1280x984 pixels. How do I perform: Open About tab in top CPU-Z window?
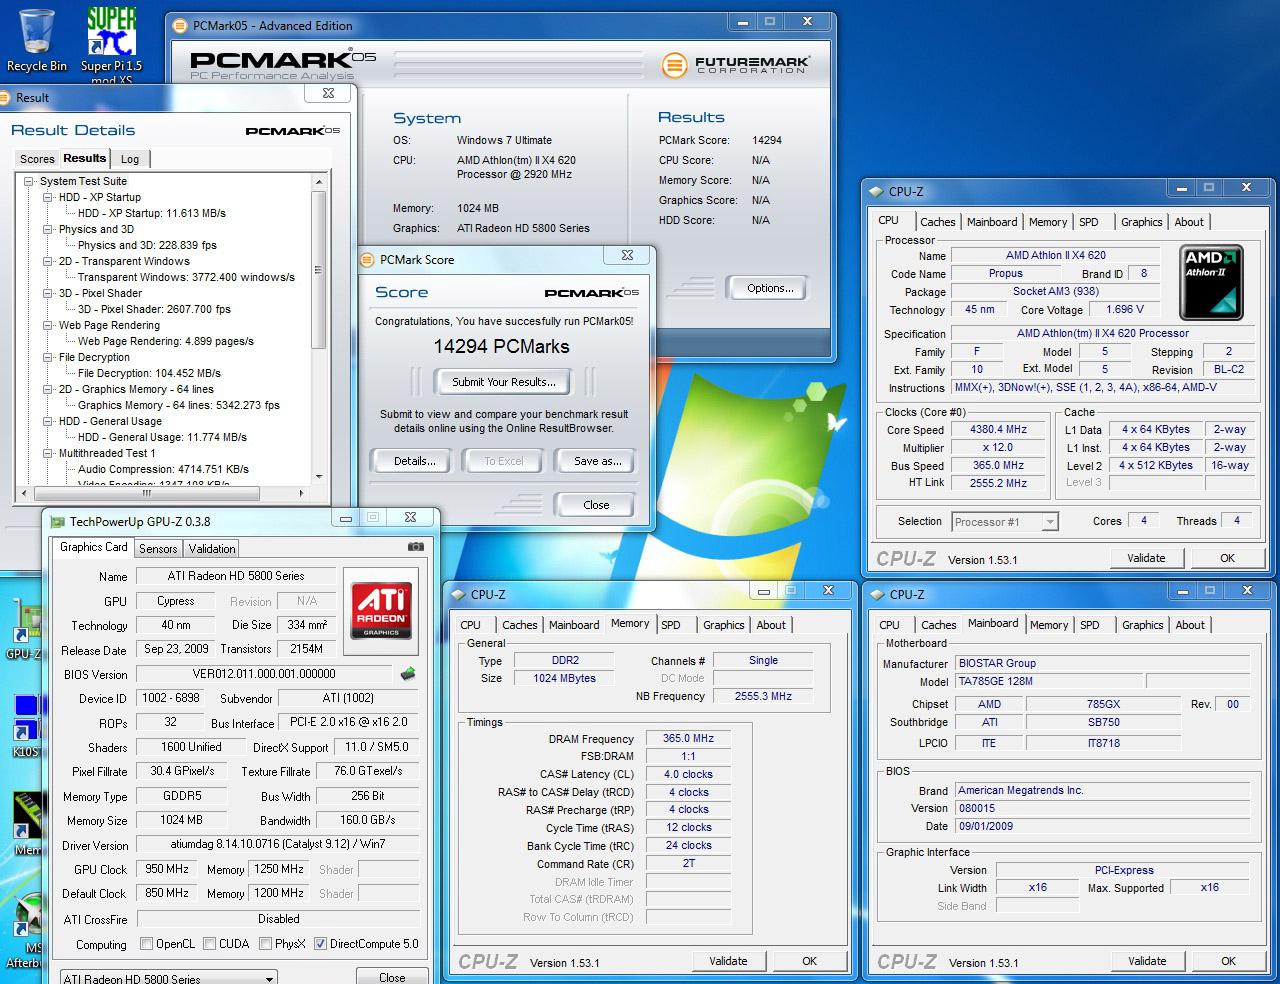click(1189, 222)
